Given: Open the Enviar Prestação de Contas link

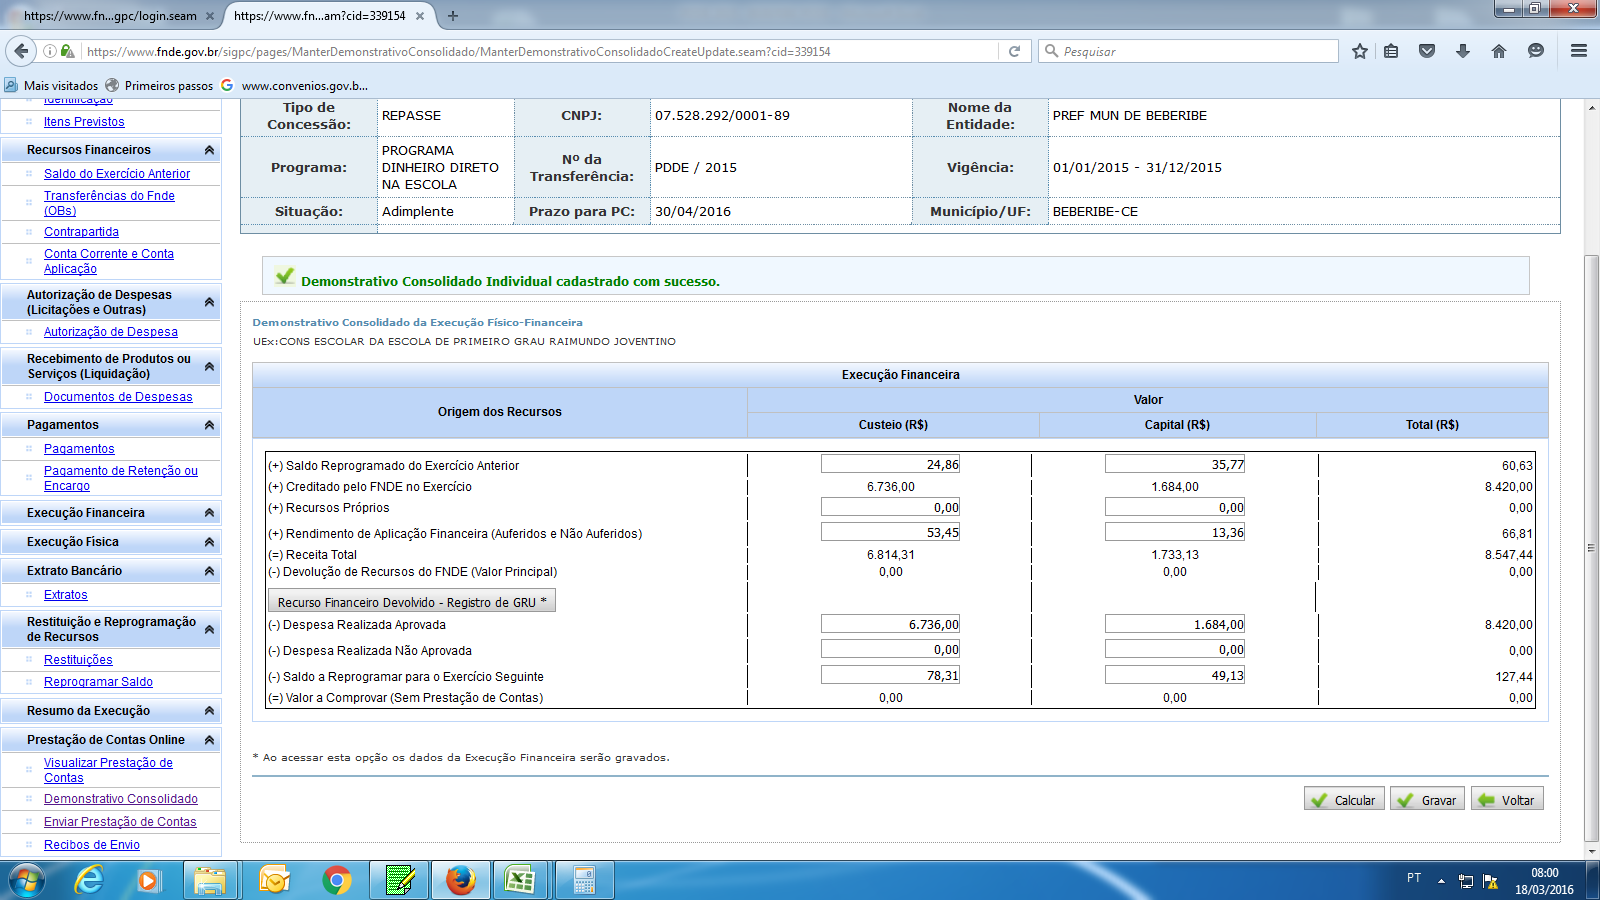Looking at the screenshot, I should tap(120, 822).
